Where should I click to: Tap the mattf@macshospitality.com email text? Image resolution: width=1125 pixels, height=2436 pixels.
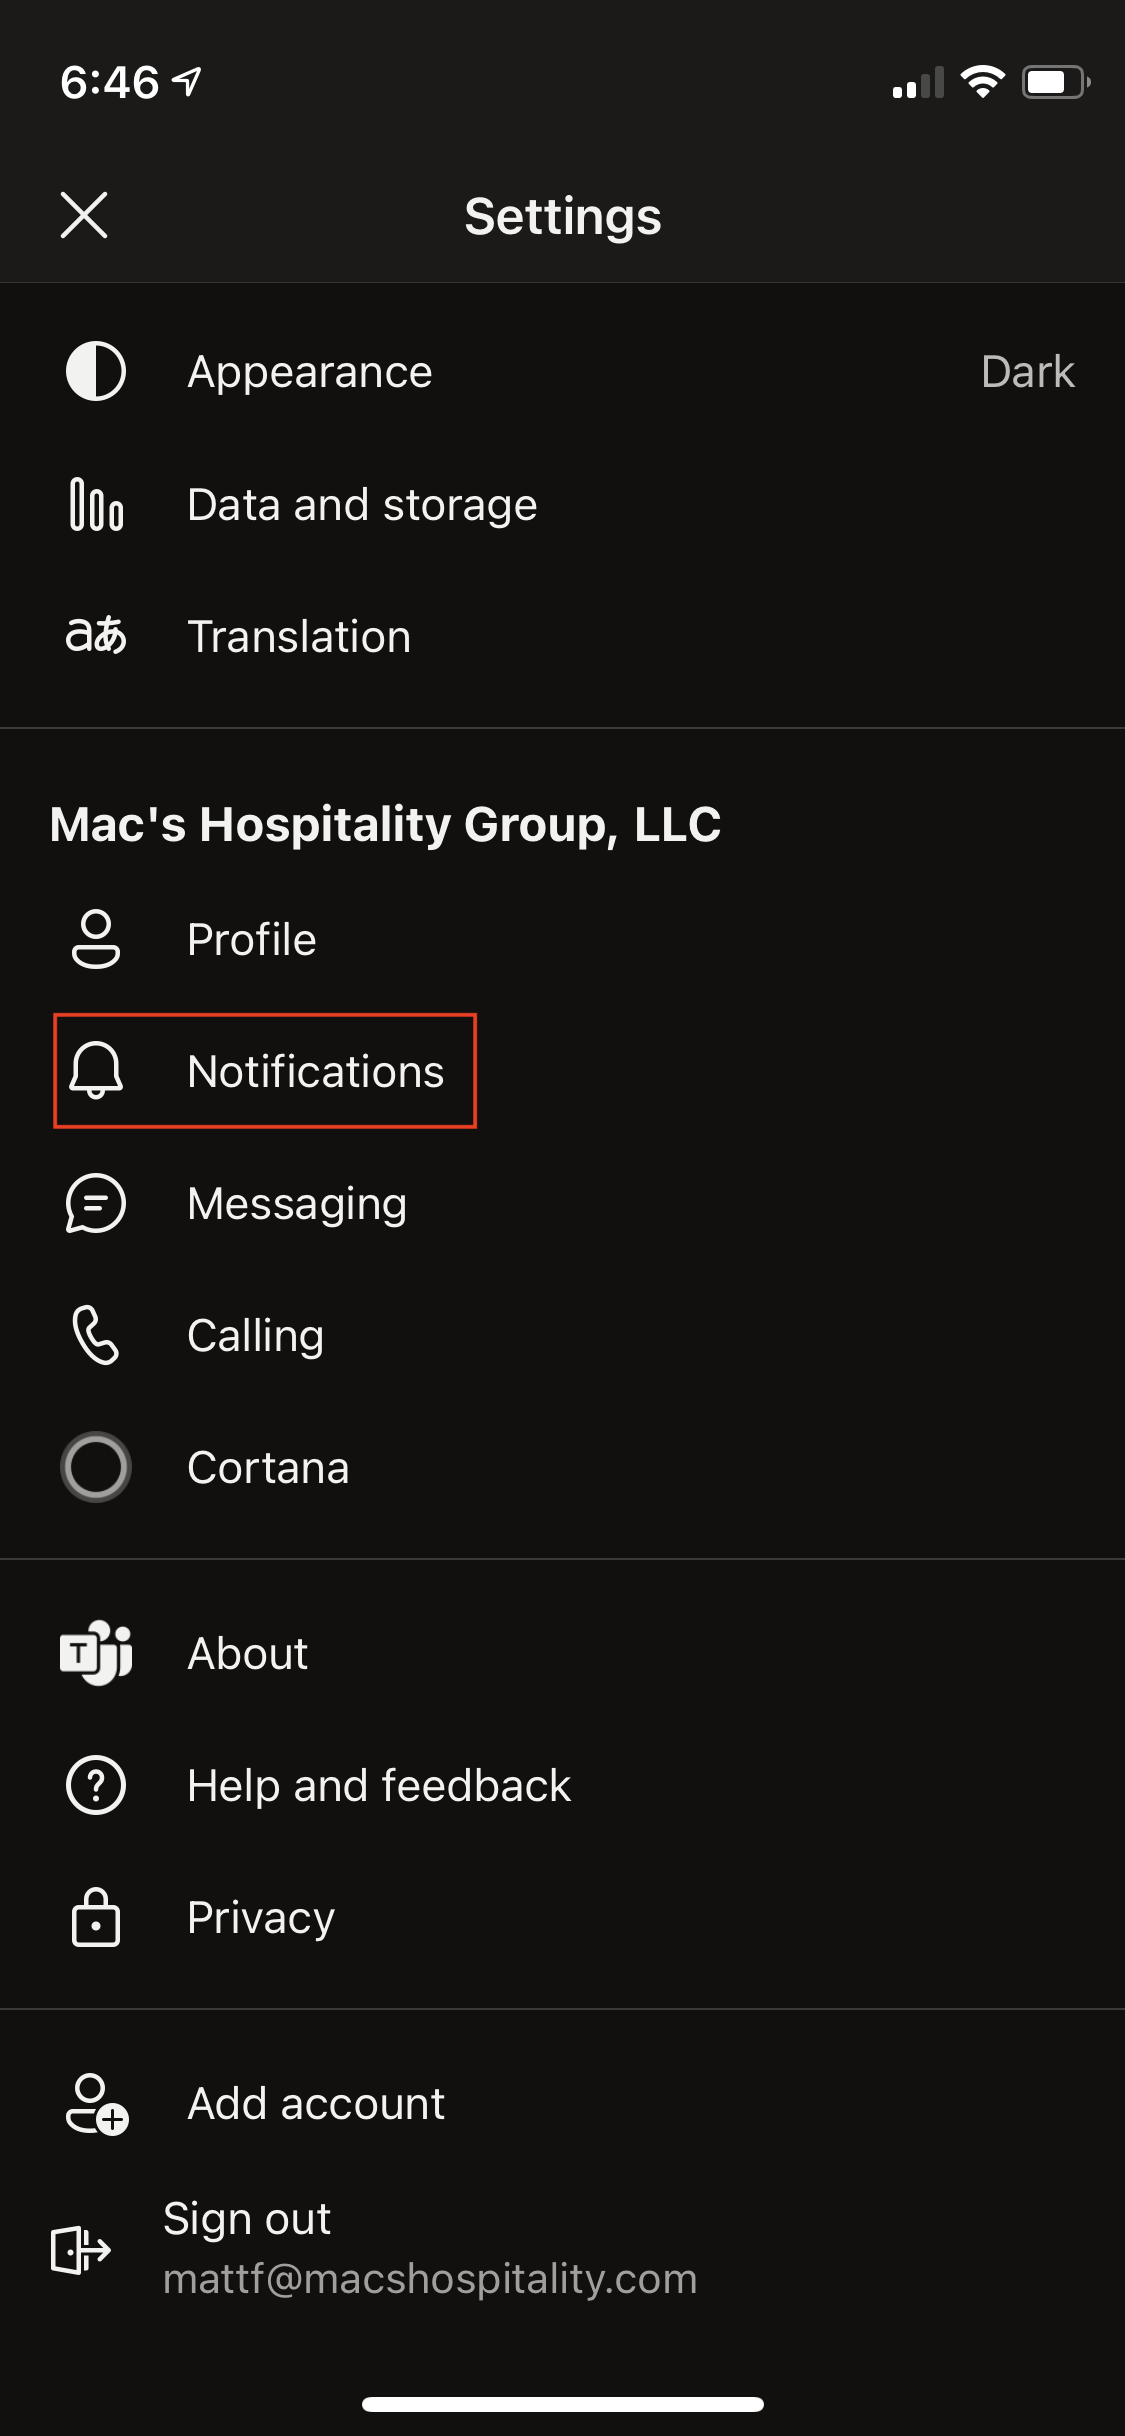430,2279
